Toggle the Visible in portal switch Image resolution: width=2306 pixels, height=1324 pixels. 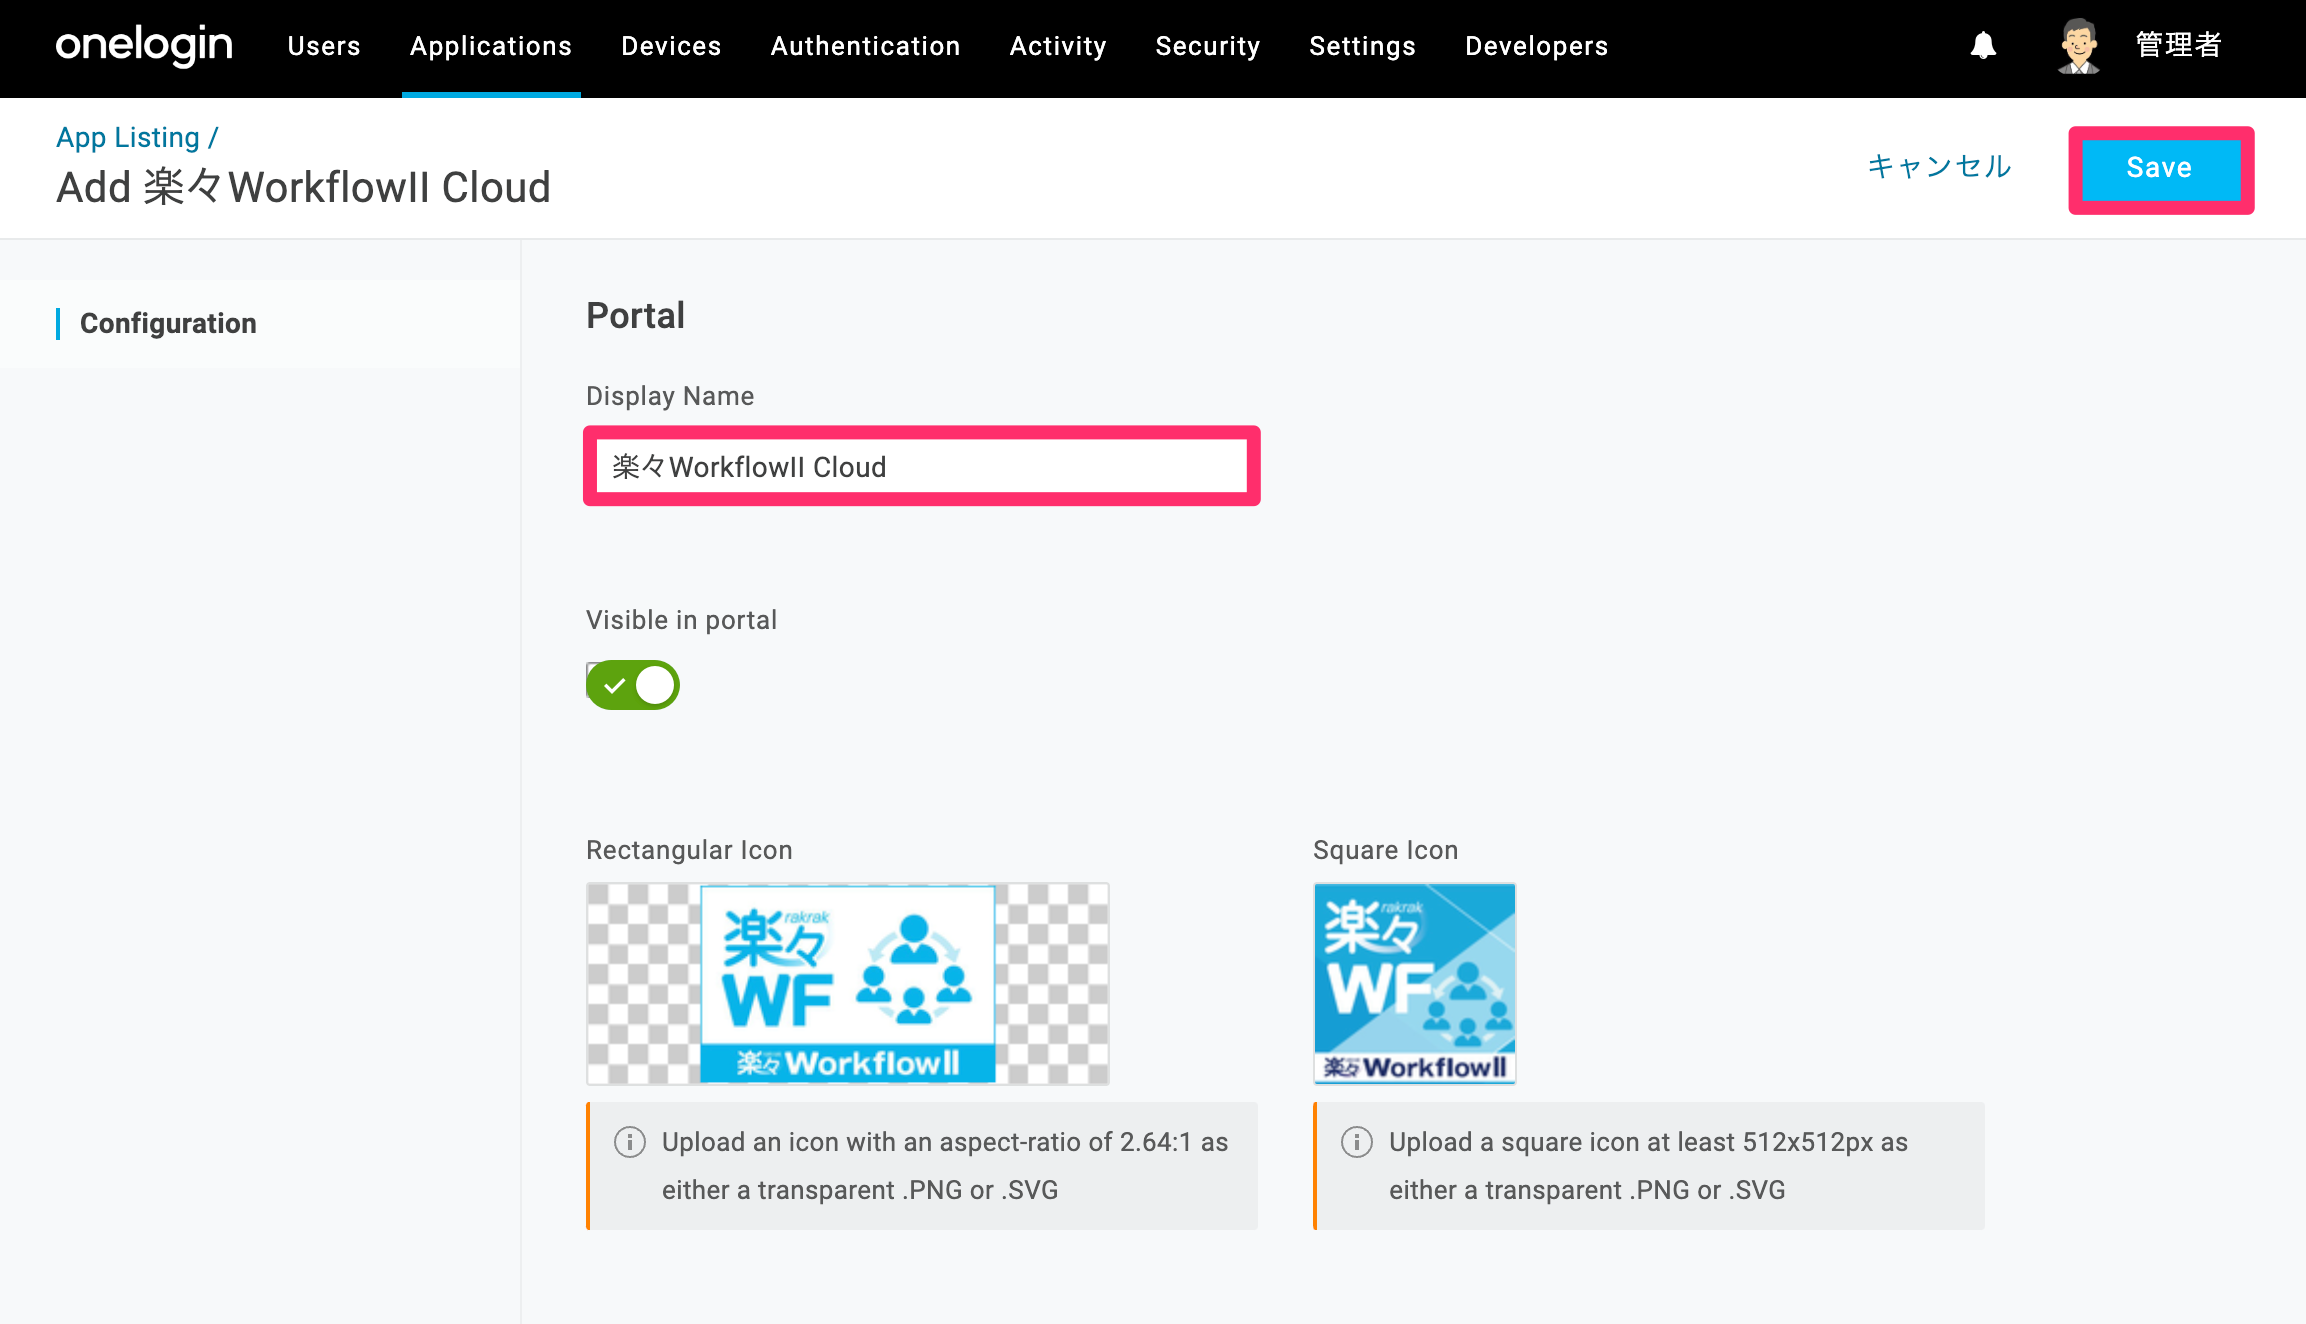point(633,685)
